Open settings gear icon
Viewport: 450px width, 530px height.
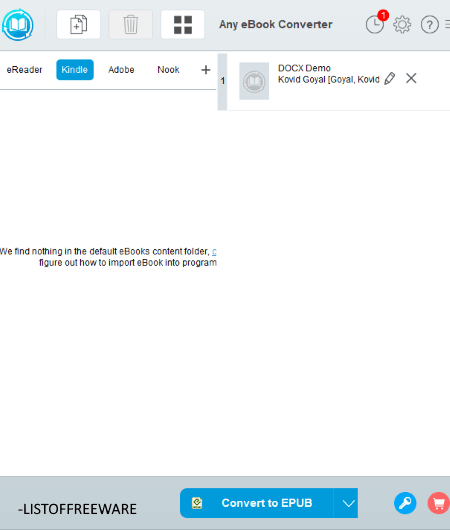[402, 24]
